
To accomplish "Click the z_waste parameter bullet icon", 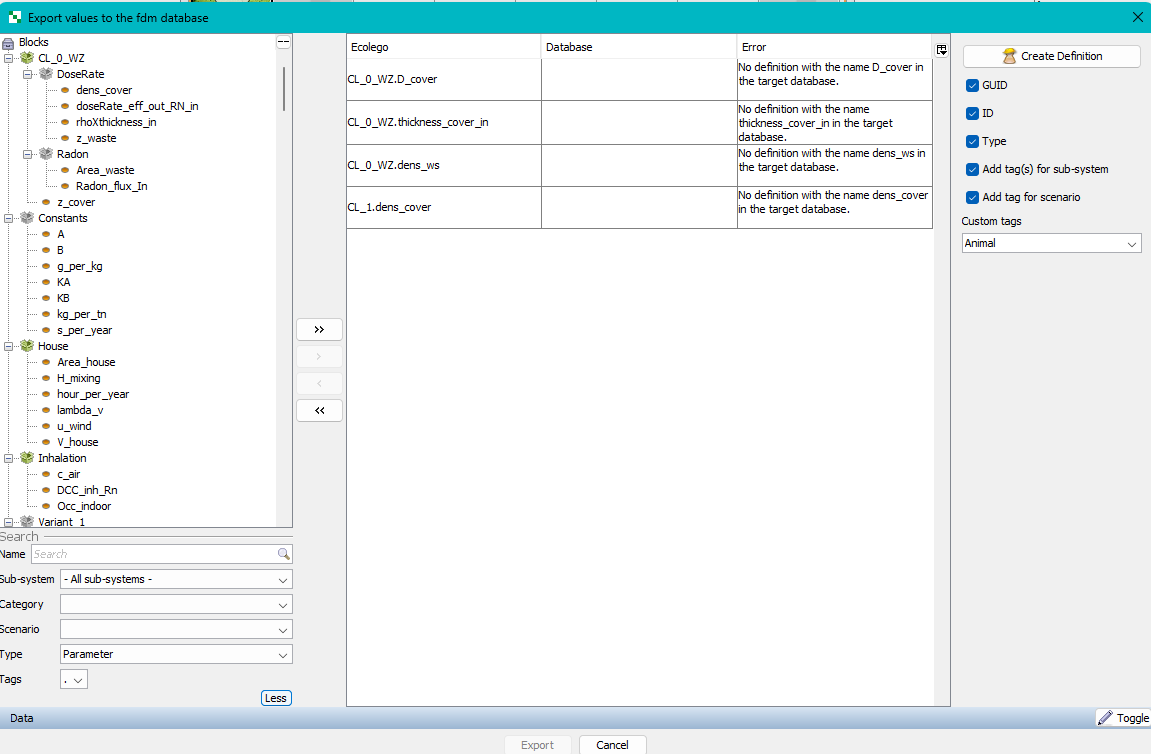I will (65, 138).
